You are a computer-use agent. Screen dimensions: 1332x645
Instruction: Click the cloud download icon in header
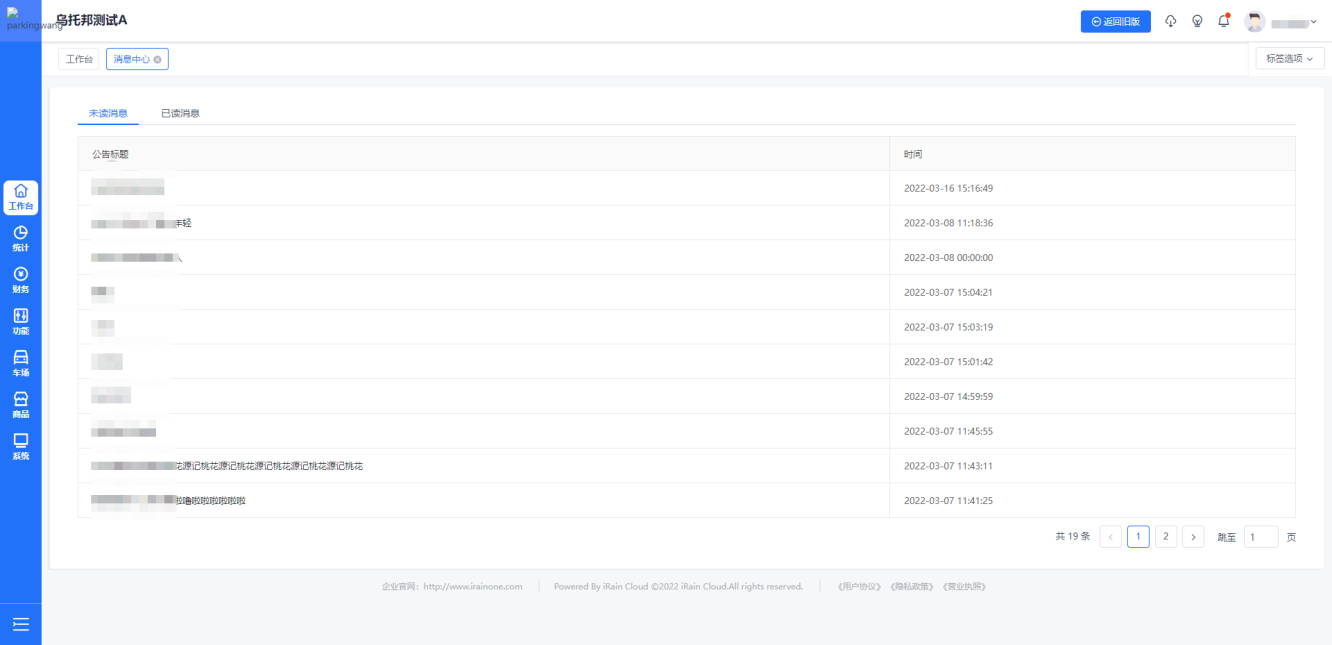tap(1171, 21)
